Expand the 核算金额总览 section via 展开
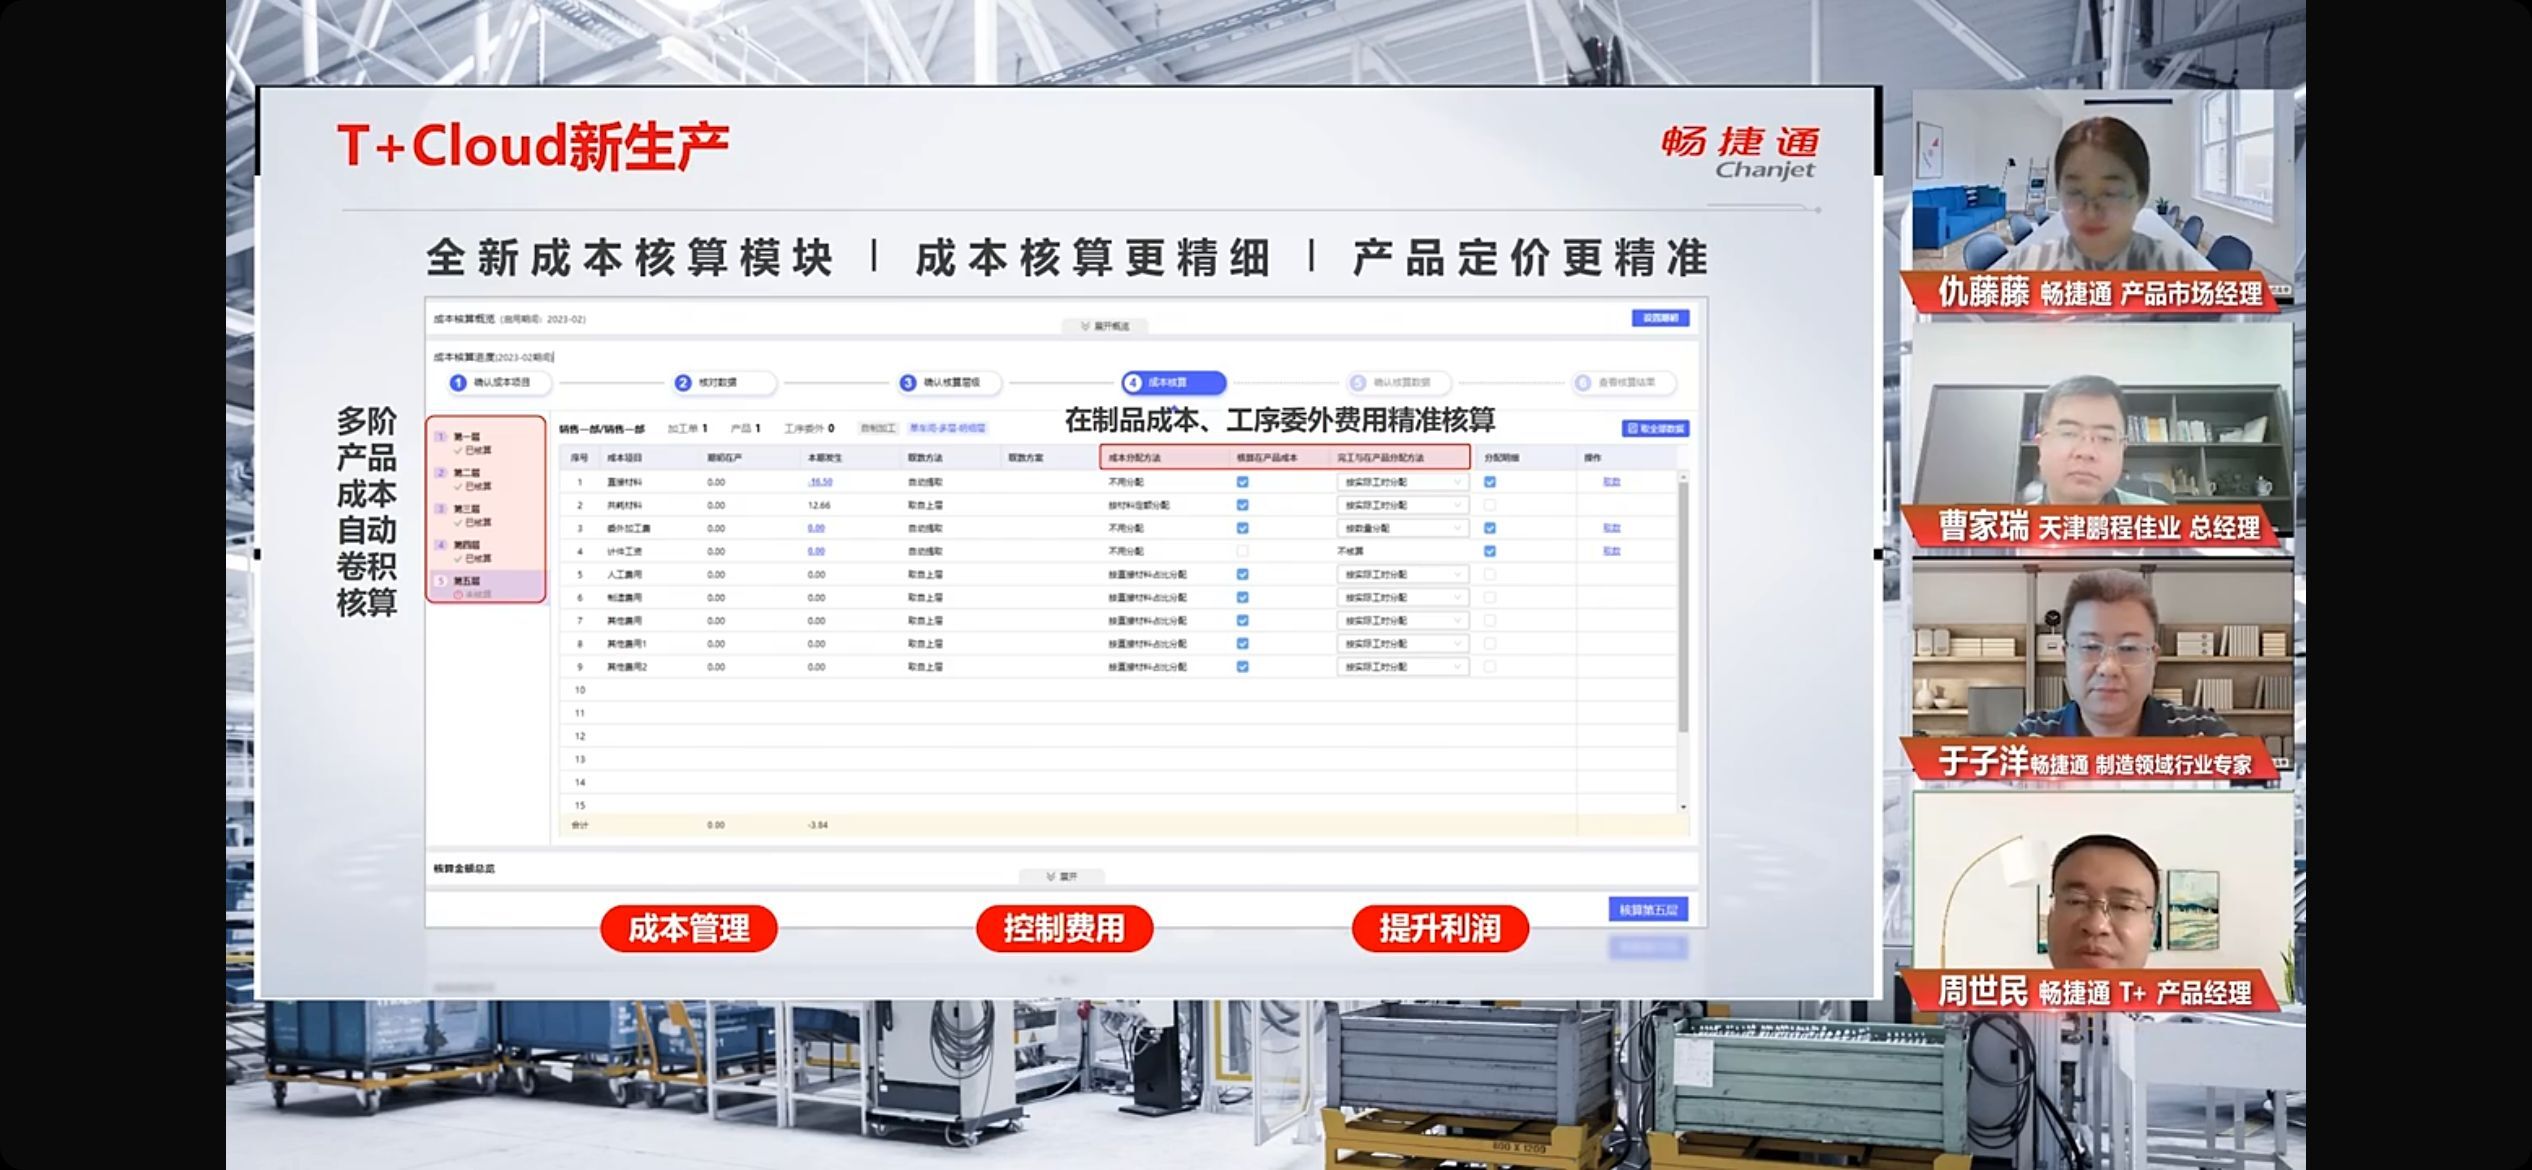The width and height of the screenshot is (2532, 1170). (1062, 876)
